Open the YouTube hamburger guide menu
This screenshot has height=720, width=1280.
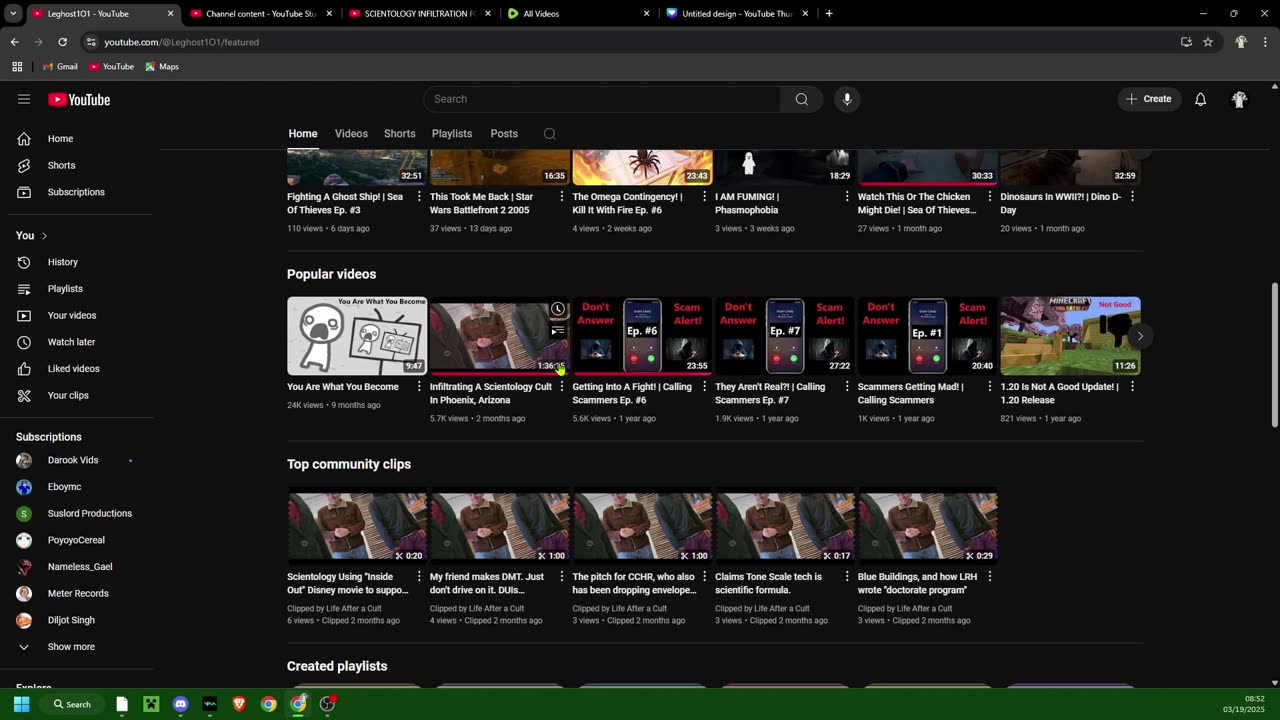[x=24, y=99]
